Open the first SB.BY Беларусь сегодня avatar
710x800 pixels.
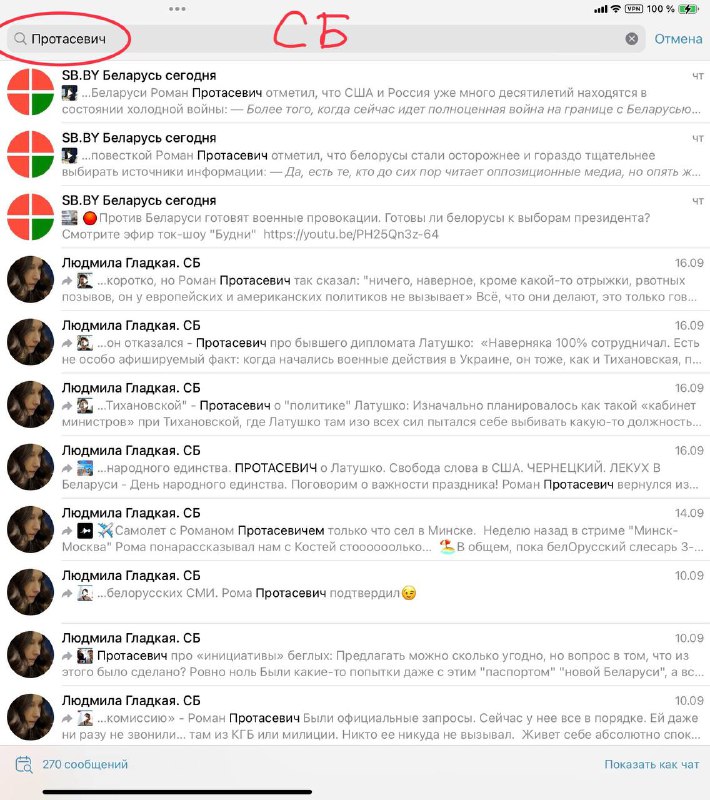pyautogui.click(x=31, y=92)
